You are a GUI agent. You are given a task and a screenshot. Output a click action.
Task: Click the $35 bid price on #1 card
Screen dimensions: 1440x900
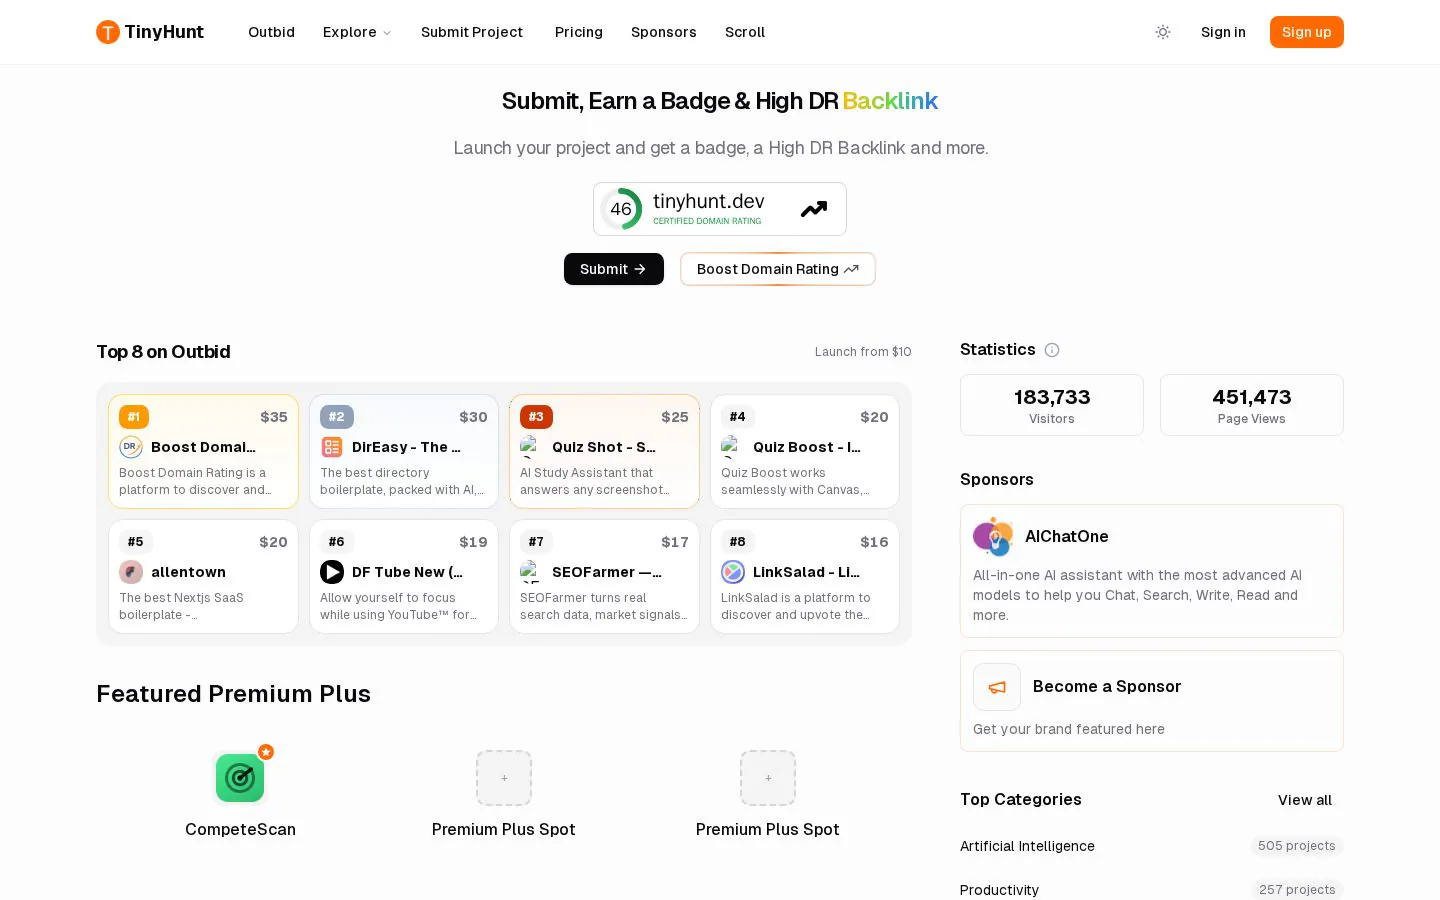(274, 417)
